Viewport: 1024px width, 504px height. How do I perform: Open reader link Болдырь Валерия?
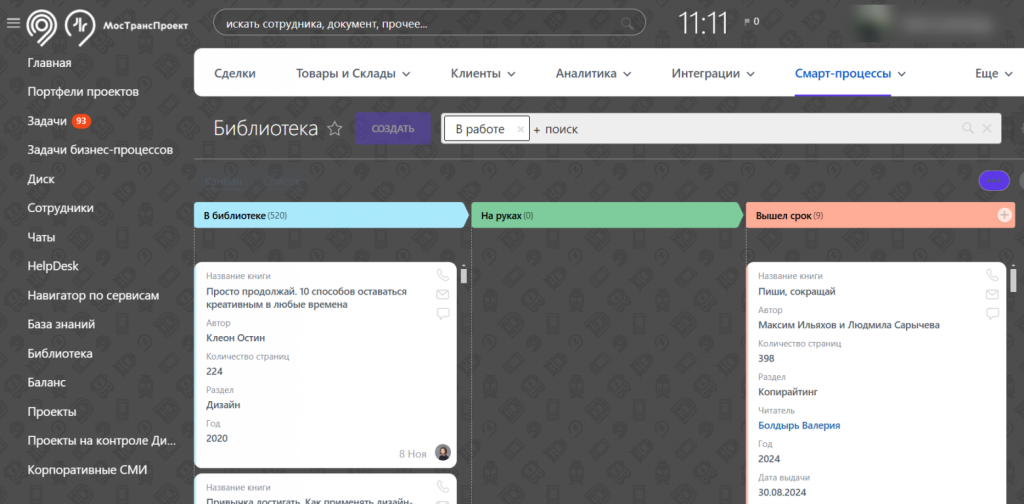click(x=799, y=425)
